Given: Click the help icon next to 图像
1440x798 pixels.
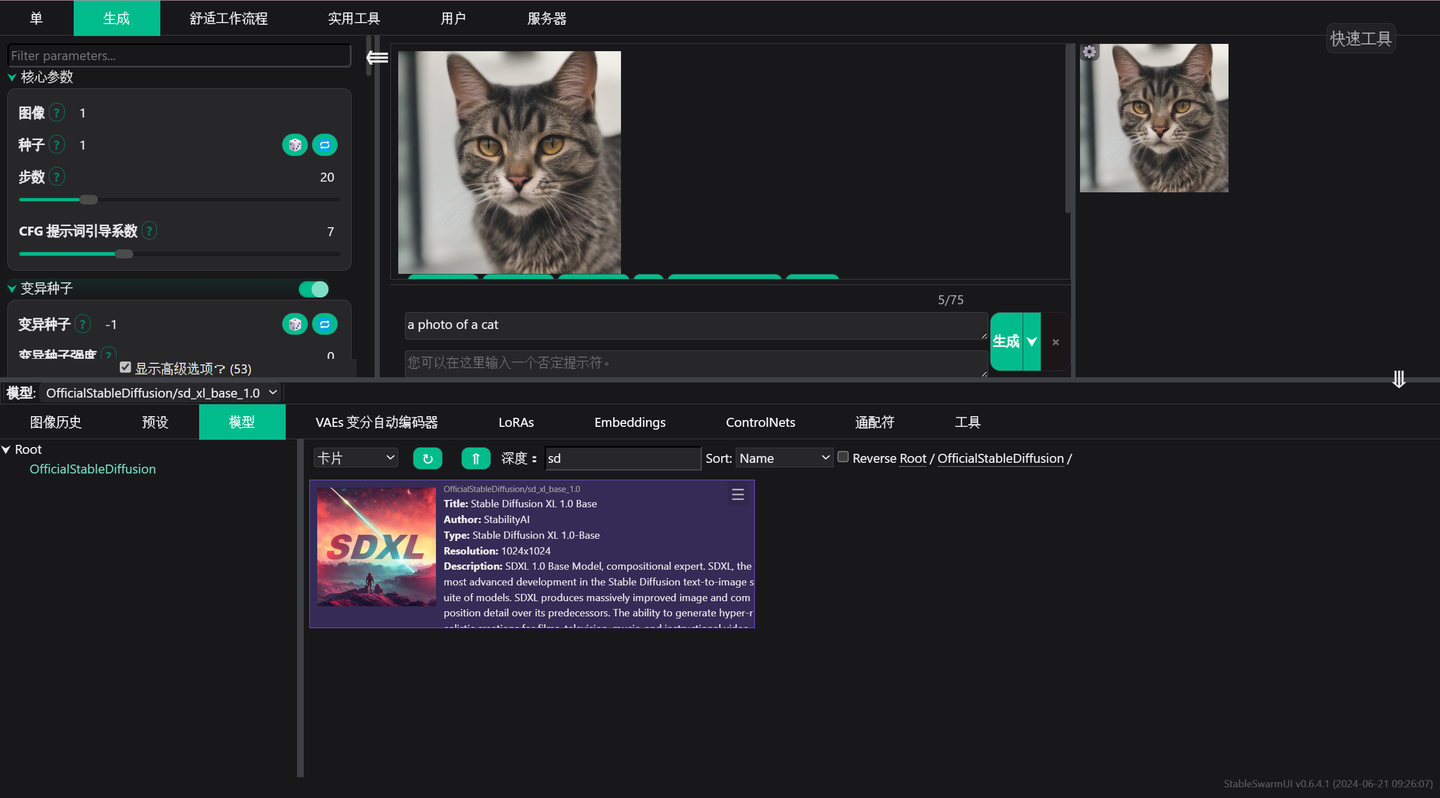Looking at the screenshot, I should pyautogui.click(x=57, y=113).
